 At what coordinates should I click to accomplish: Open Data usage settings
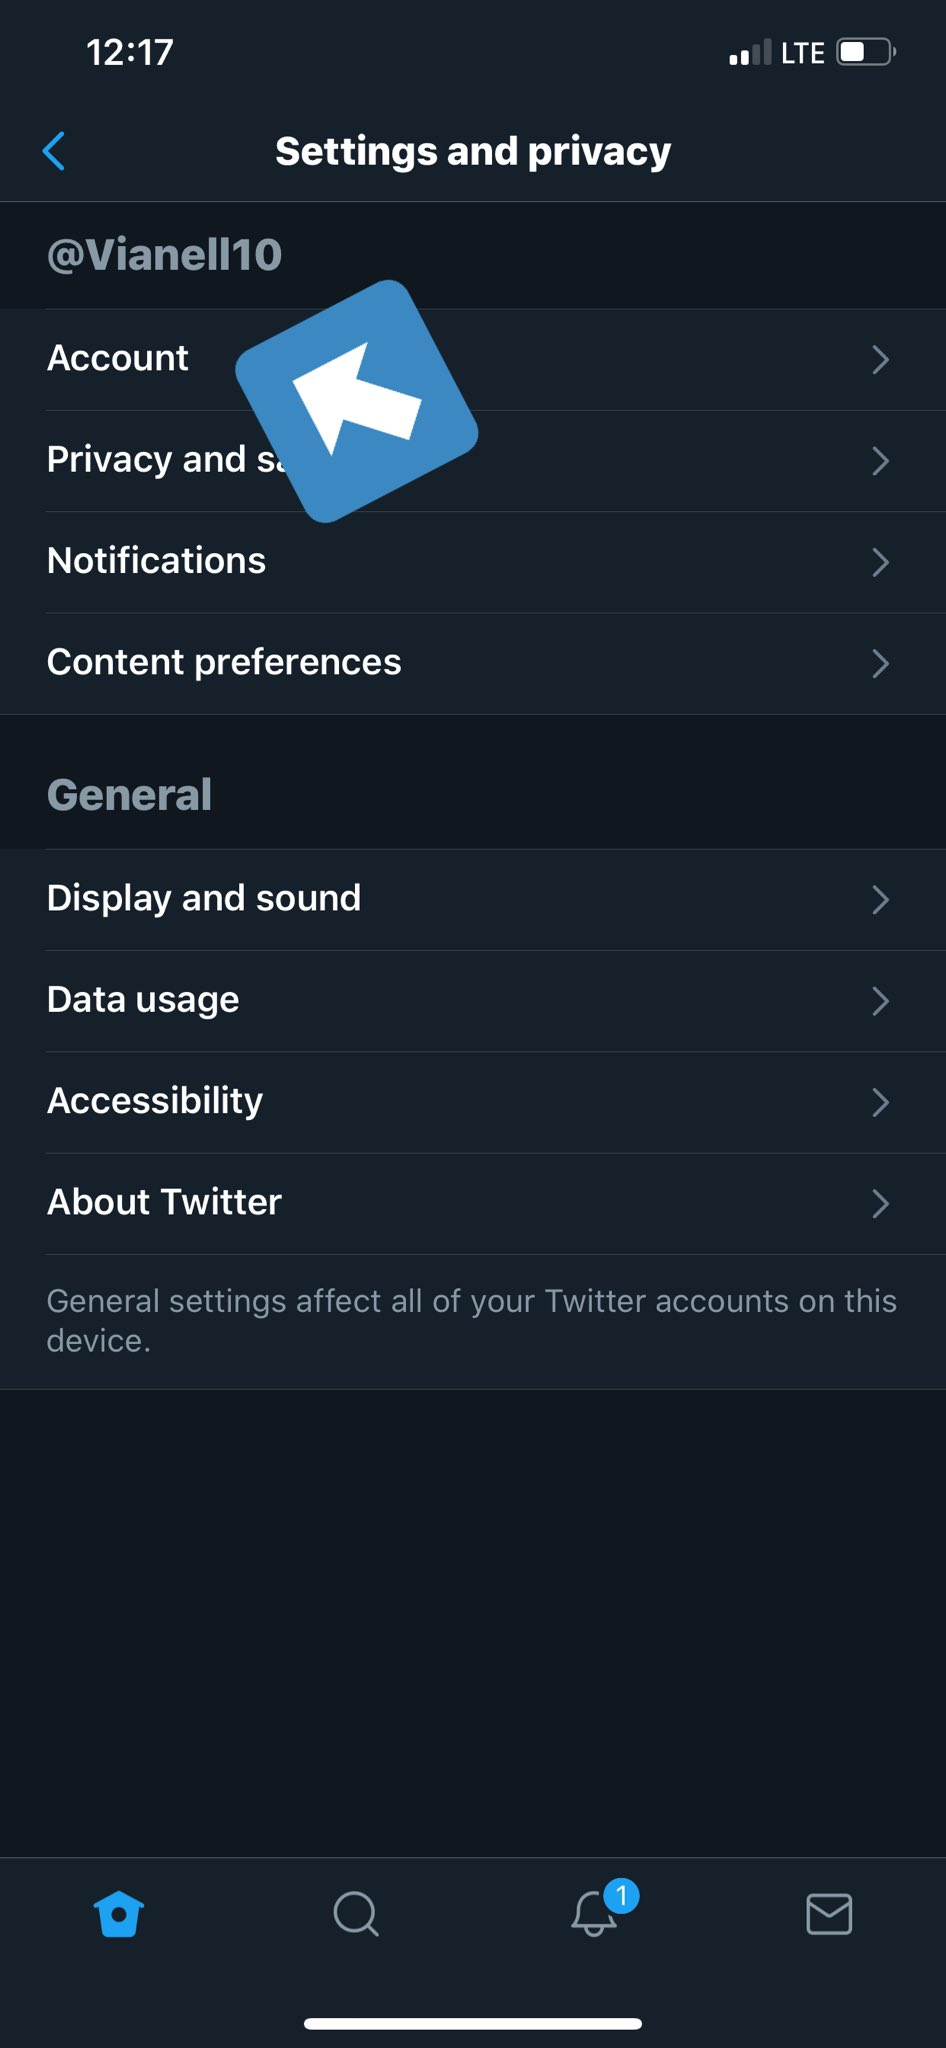point(473,1001)
